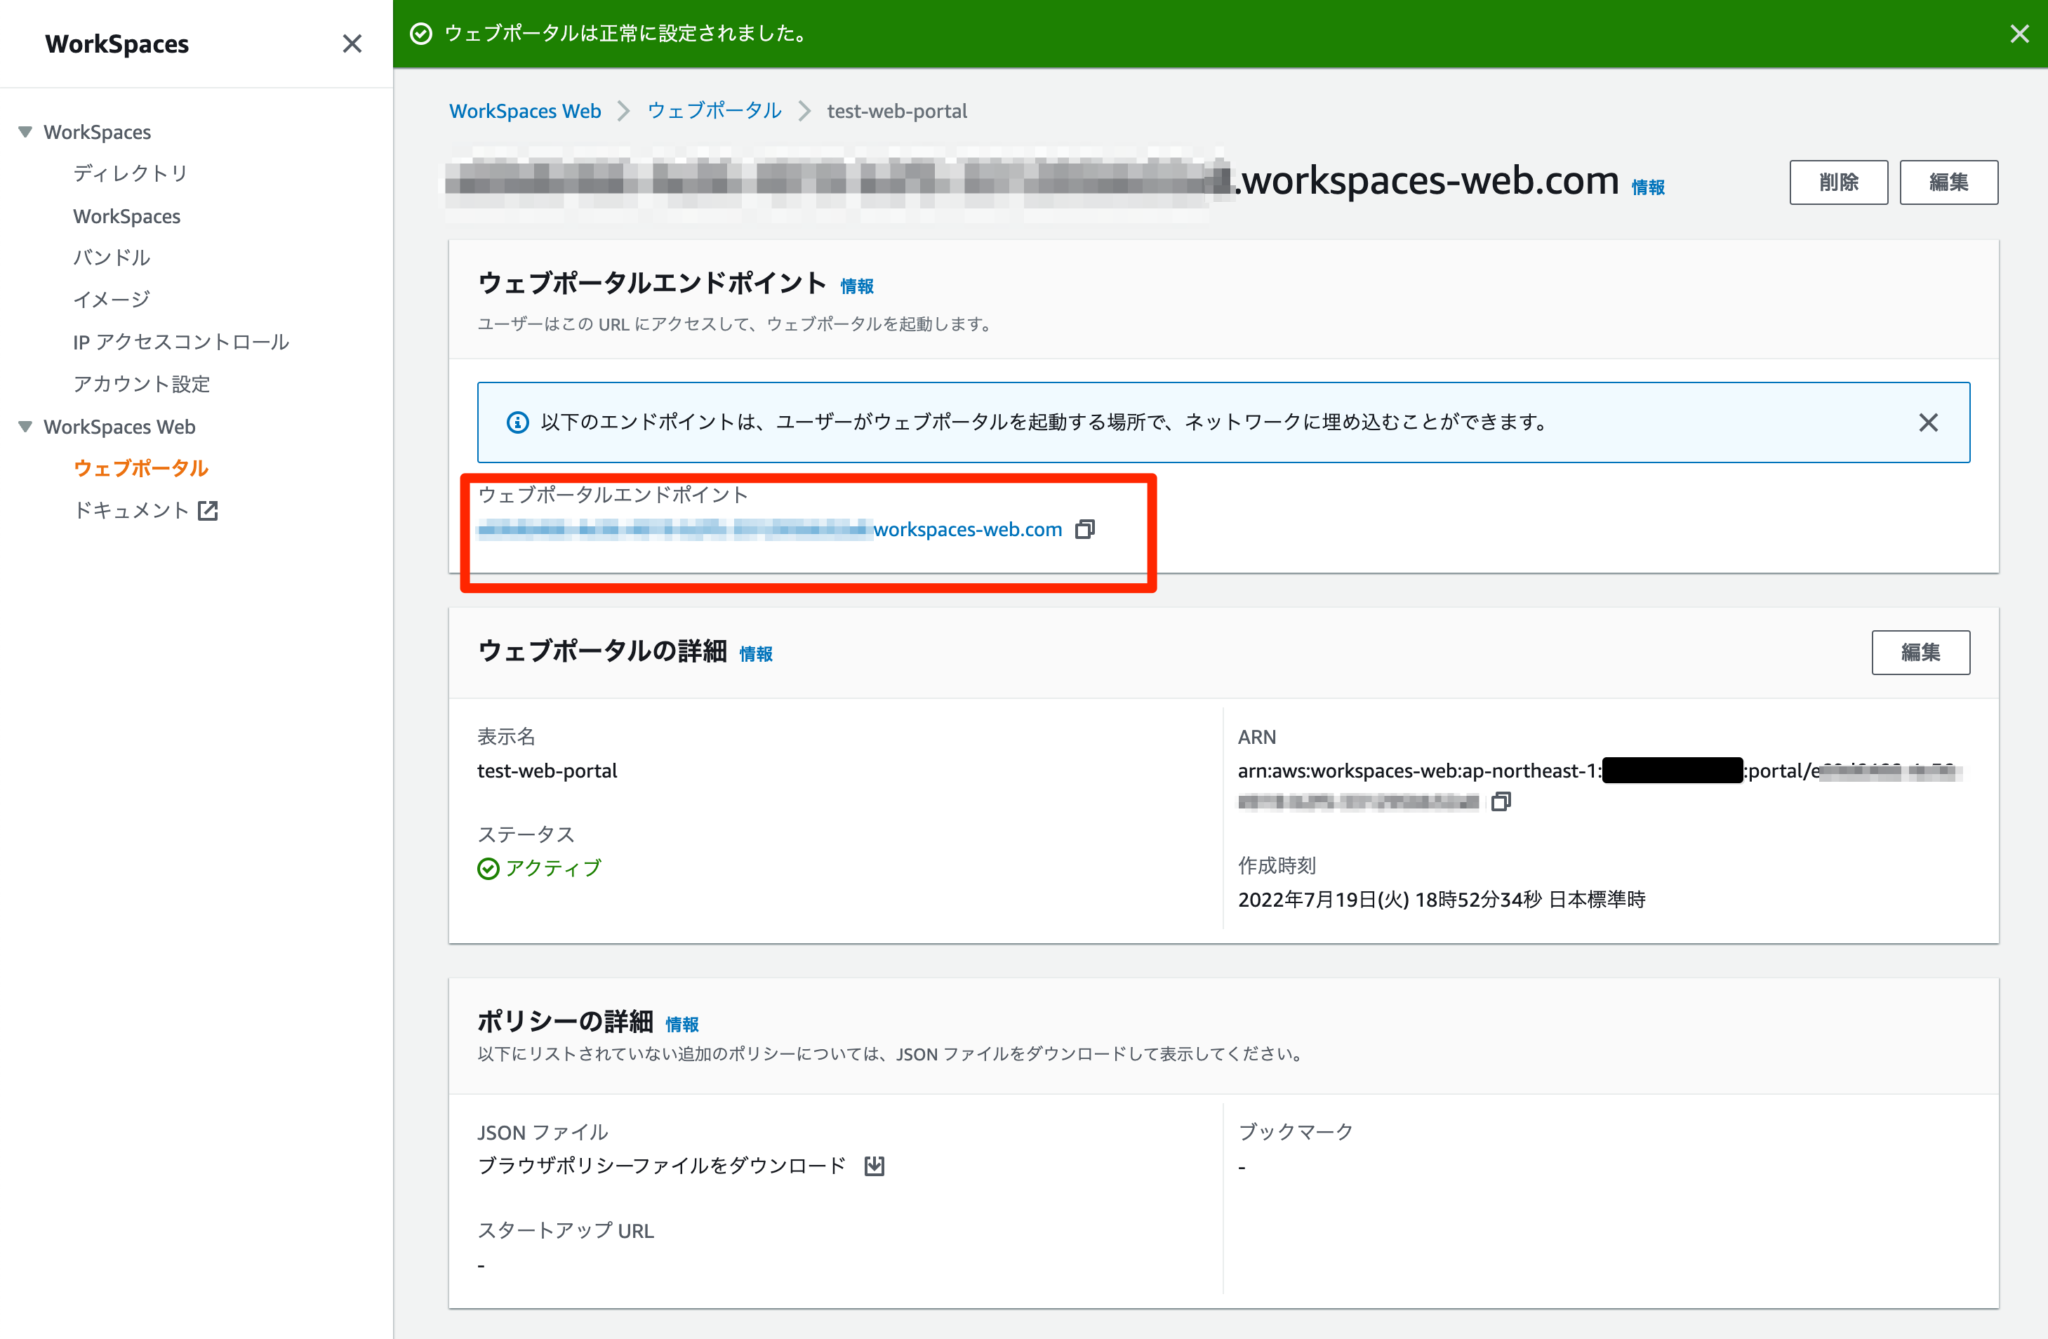The width and height of the screenshot is (2048, 1339).
Task: Click ウェブポータル breadcrumb link
Action: click(x=714, y=111)
